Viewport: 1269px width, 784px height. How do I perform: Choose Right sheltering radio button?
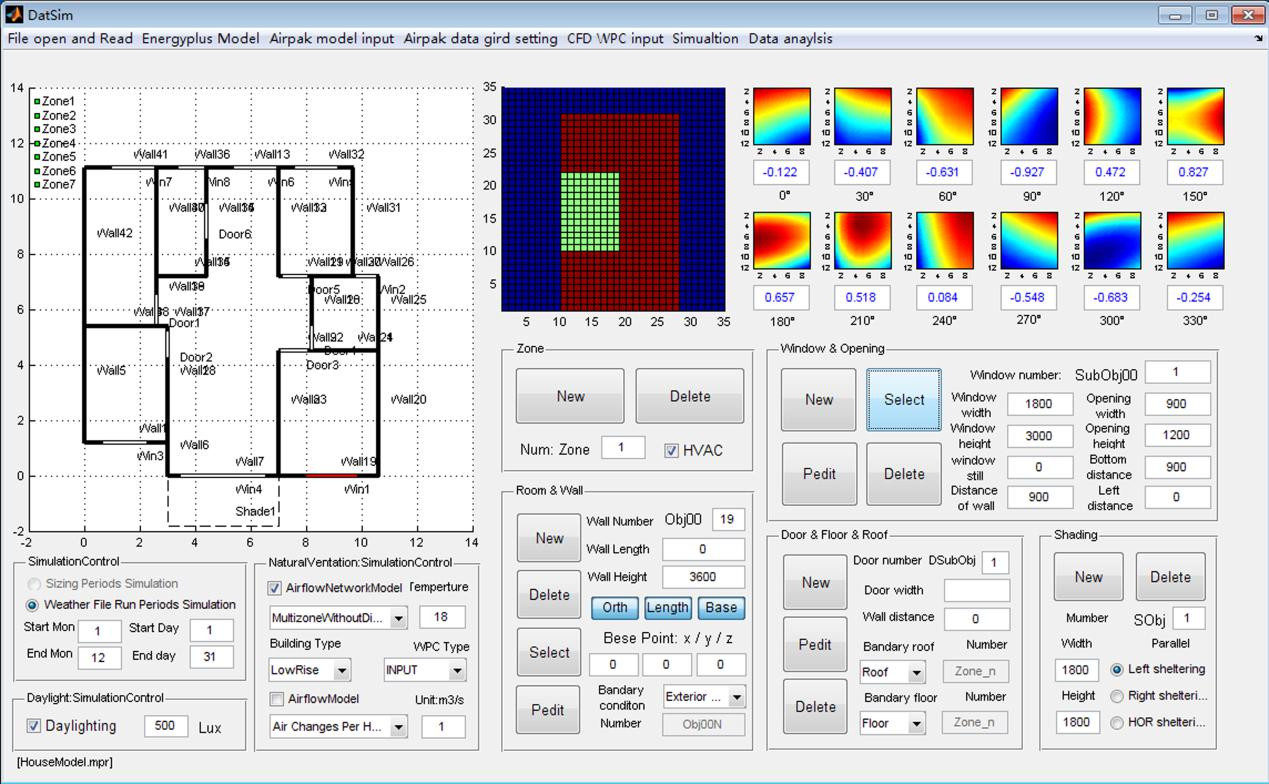pos(1117,696)
